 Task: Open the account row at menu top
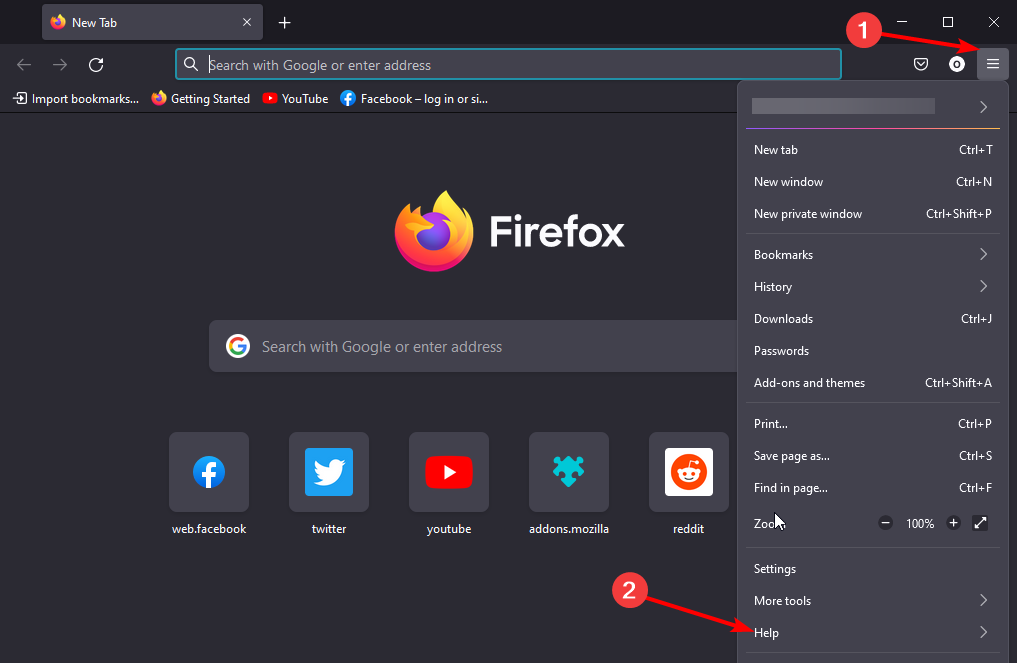872,106
